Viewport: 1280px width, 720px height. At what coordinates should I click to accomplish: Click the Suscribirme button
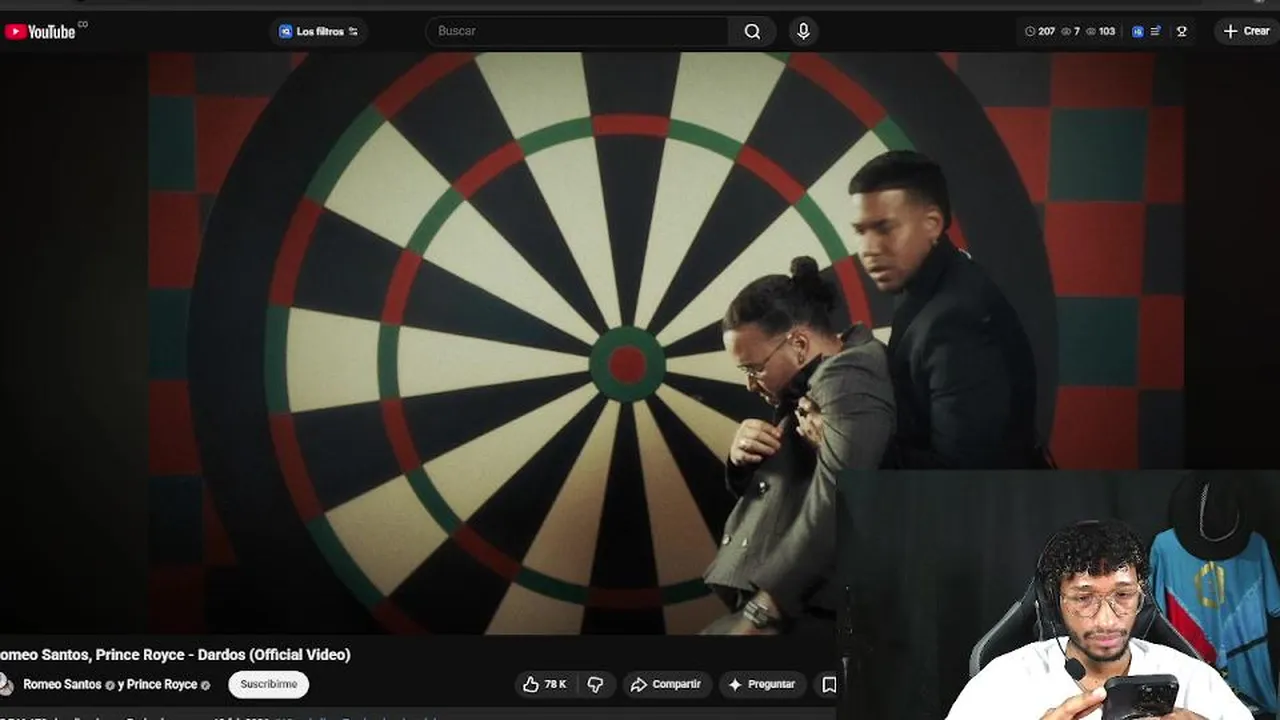(269, 684)
